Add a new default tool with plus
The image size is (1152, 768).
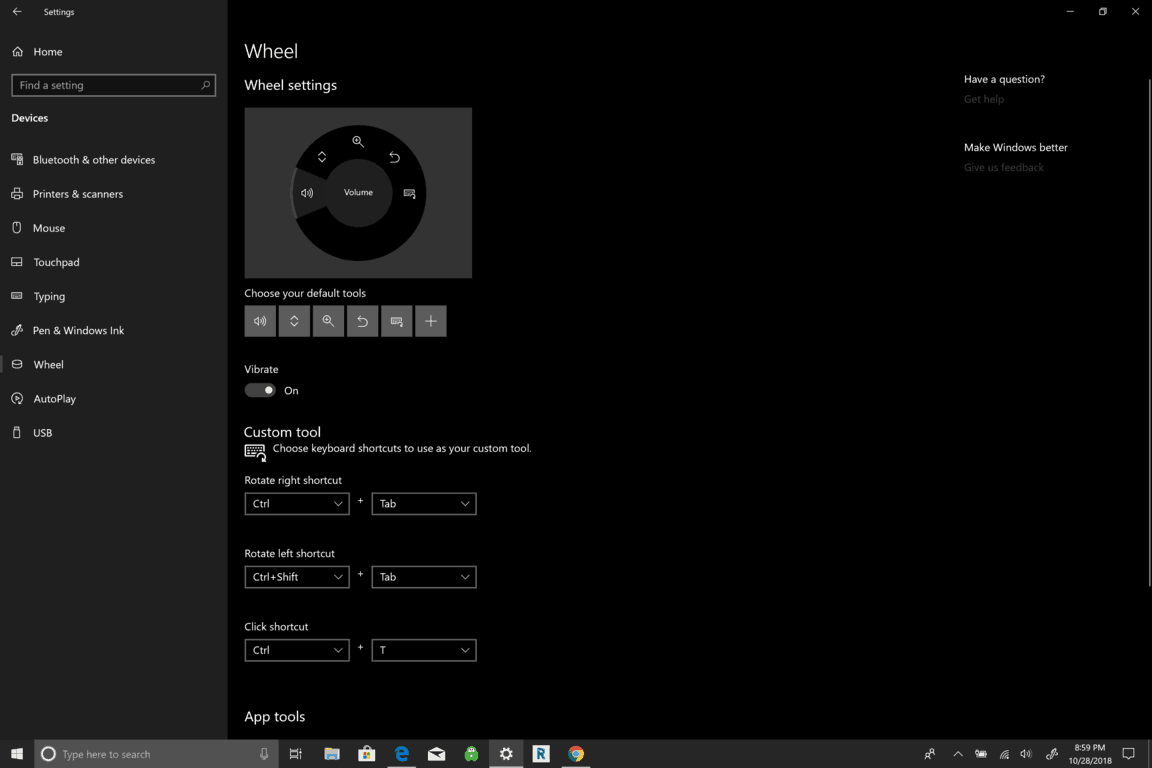[x=431, y=321]
